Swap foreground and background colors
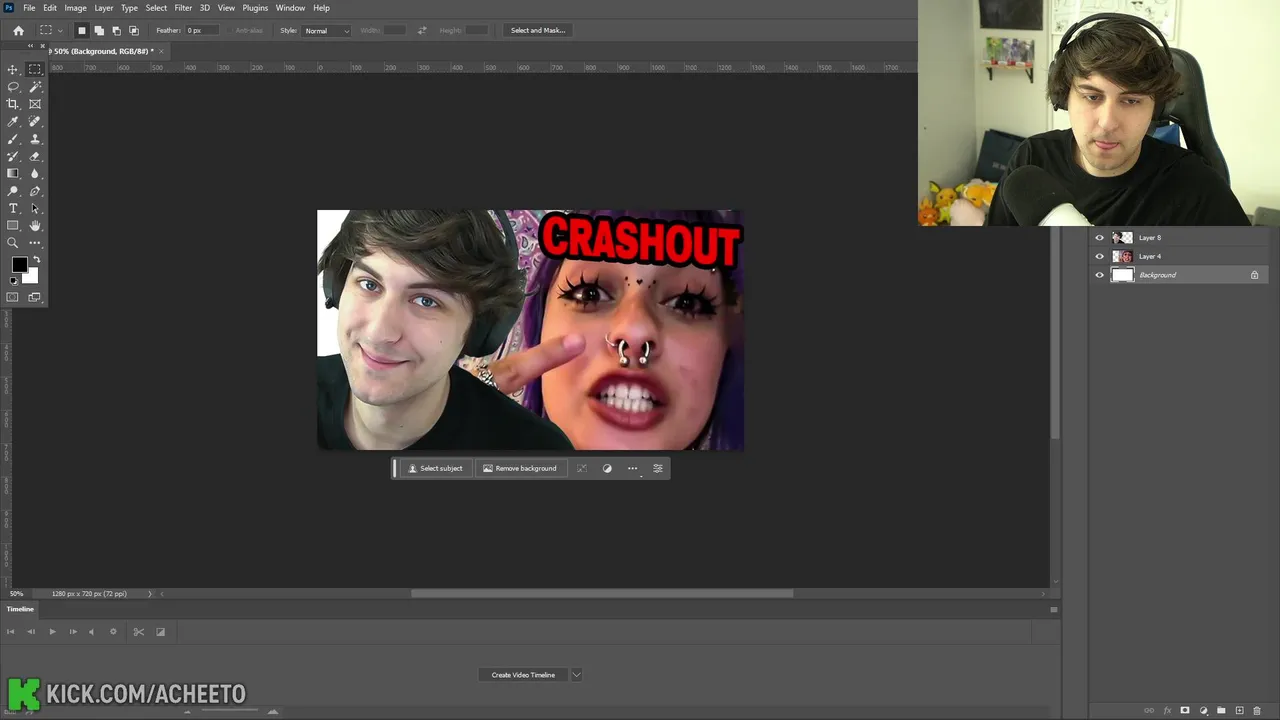This screenshot has width=1280, height=720. pyautogui.click(x=36, y=260)
